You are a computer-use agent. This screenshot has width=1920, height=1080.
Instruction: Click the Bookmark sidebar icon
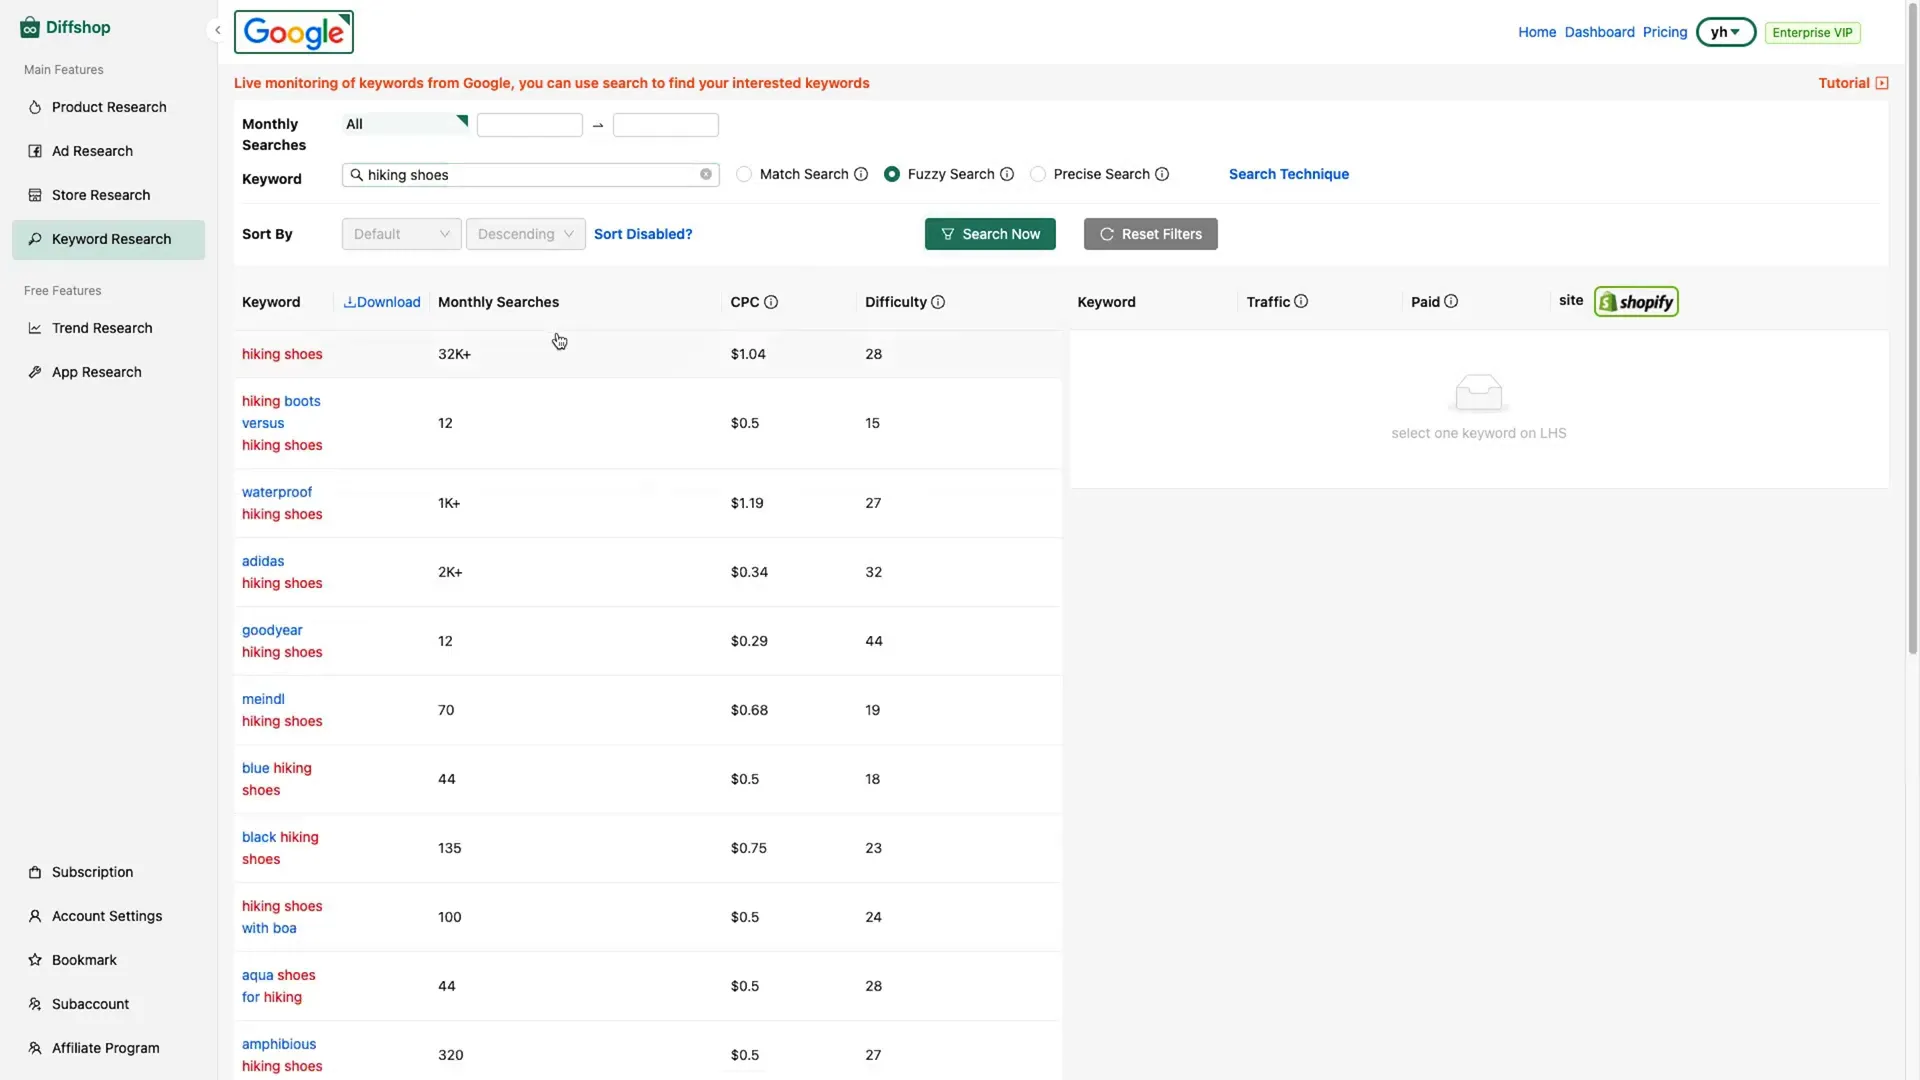tap(34, 959)
